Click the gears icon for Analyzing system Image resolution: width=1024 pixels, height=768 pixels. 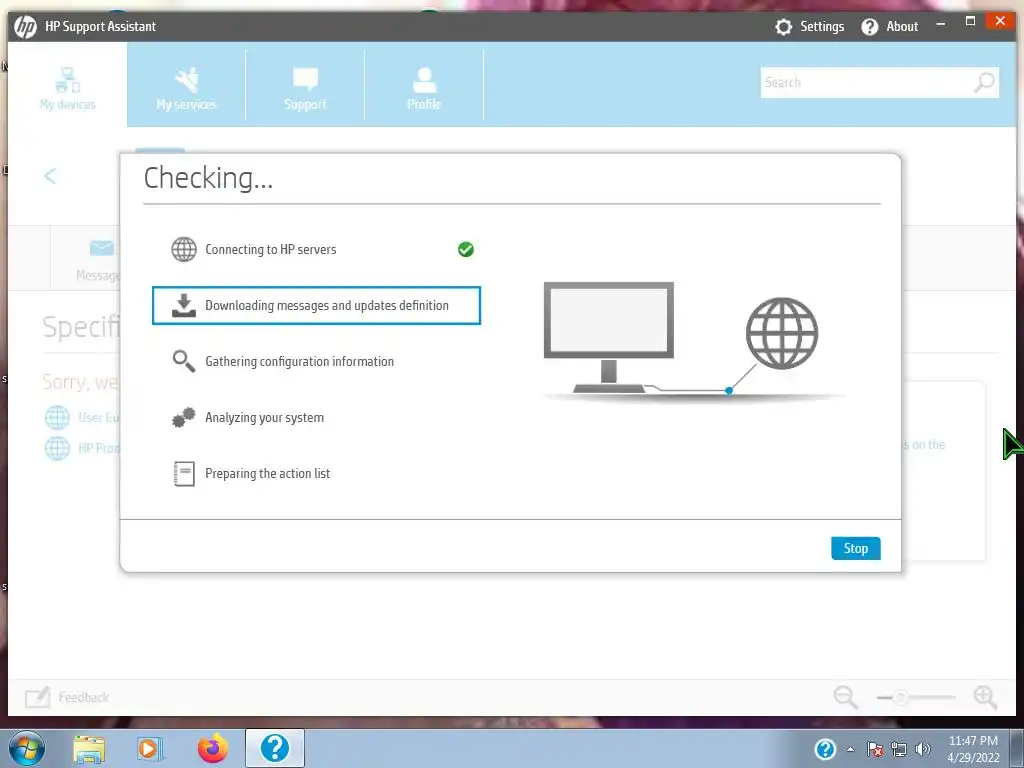pyautogui.click(x=184, y=417)
